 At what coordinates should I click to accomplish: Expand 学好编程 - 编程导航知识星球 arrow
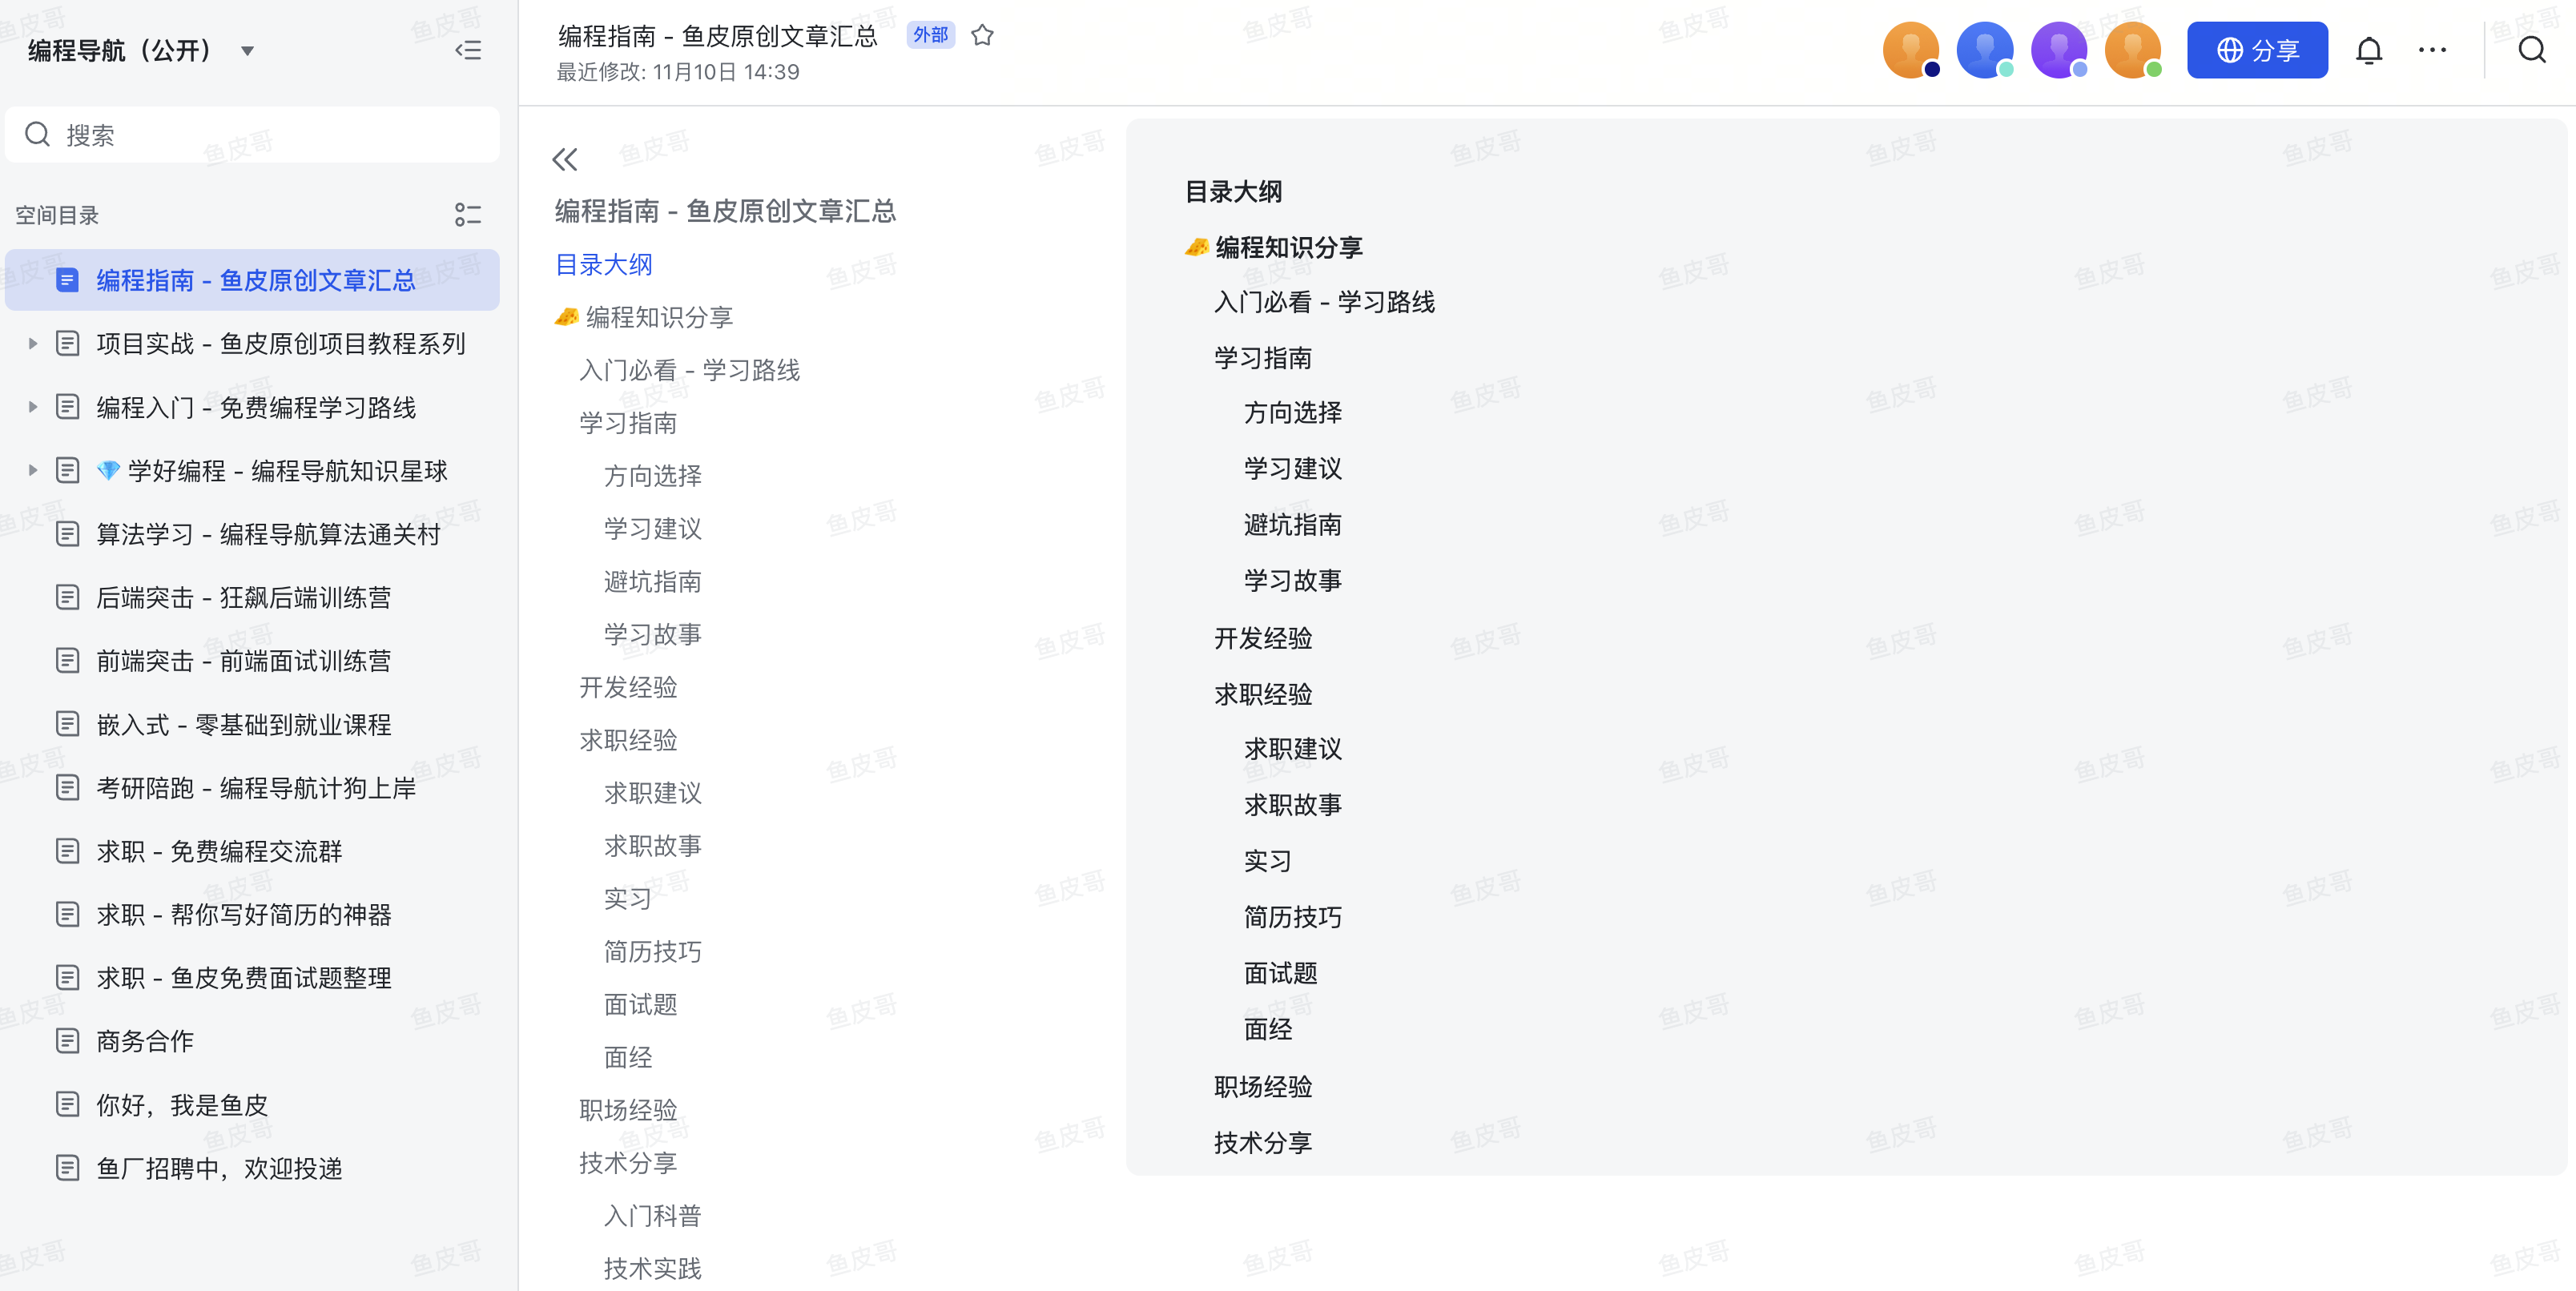tap(33, 470)
